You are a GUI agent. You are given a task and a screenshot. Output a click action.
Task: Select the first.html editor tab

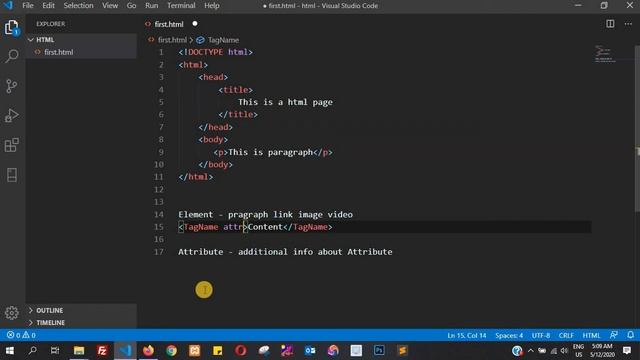[x=169, y=24]
